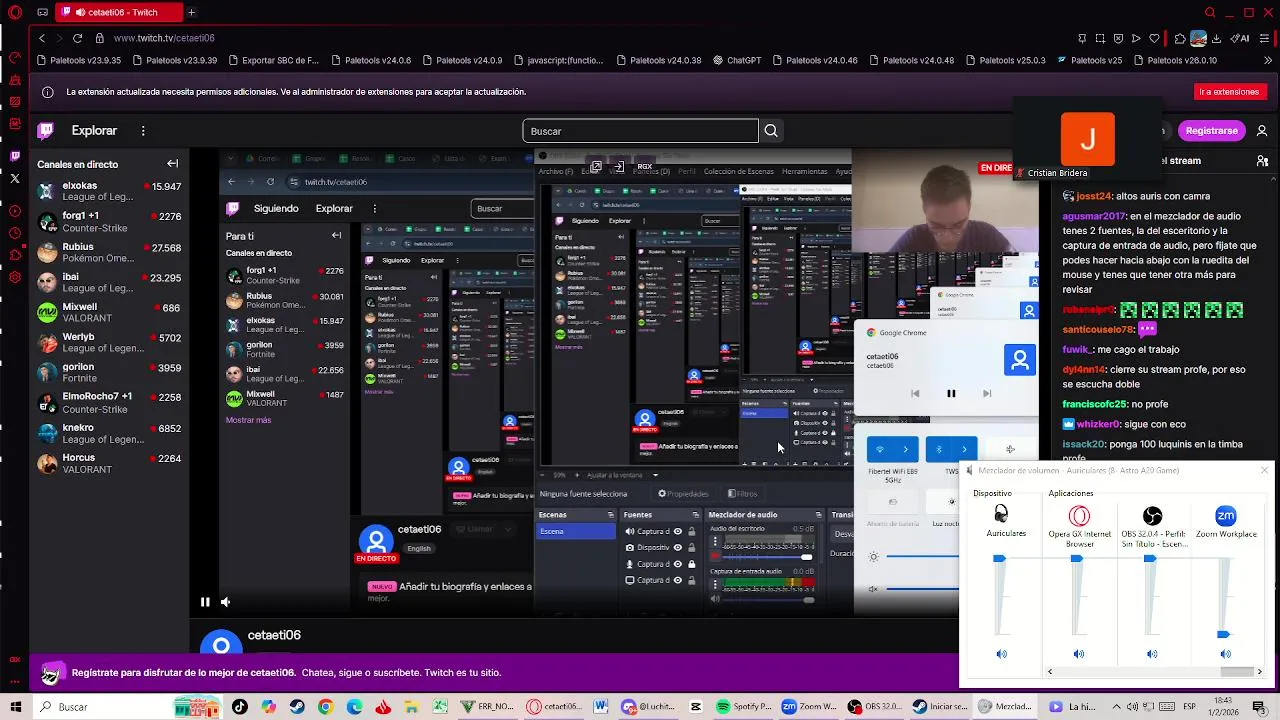Open Aria AI from the toolbar
Image resolution: width=1280 pixels, height=720 pixels.
click(x=1240, y=38)
